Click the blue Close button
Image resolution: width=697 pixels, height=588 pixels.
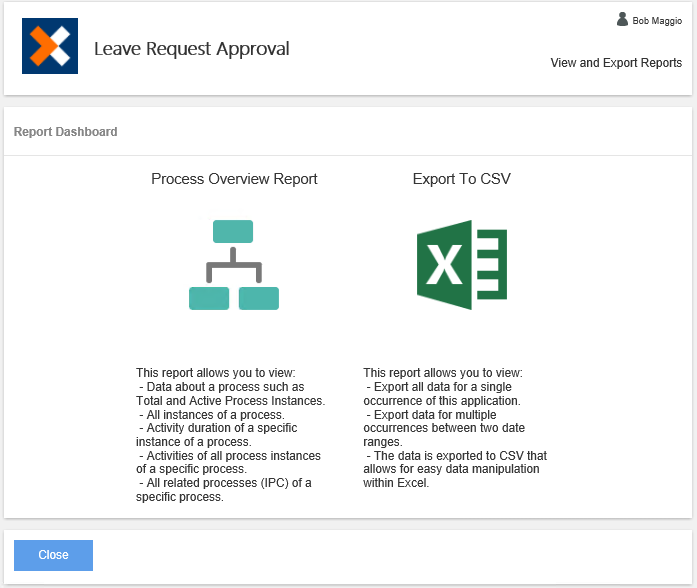coord(53,555)
